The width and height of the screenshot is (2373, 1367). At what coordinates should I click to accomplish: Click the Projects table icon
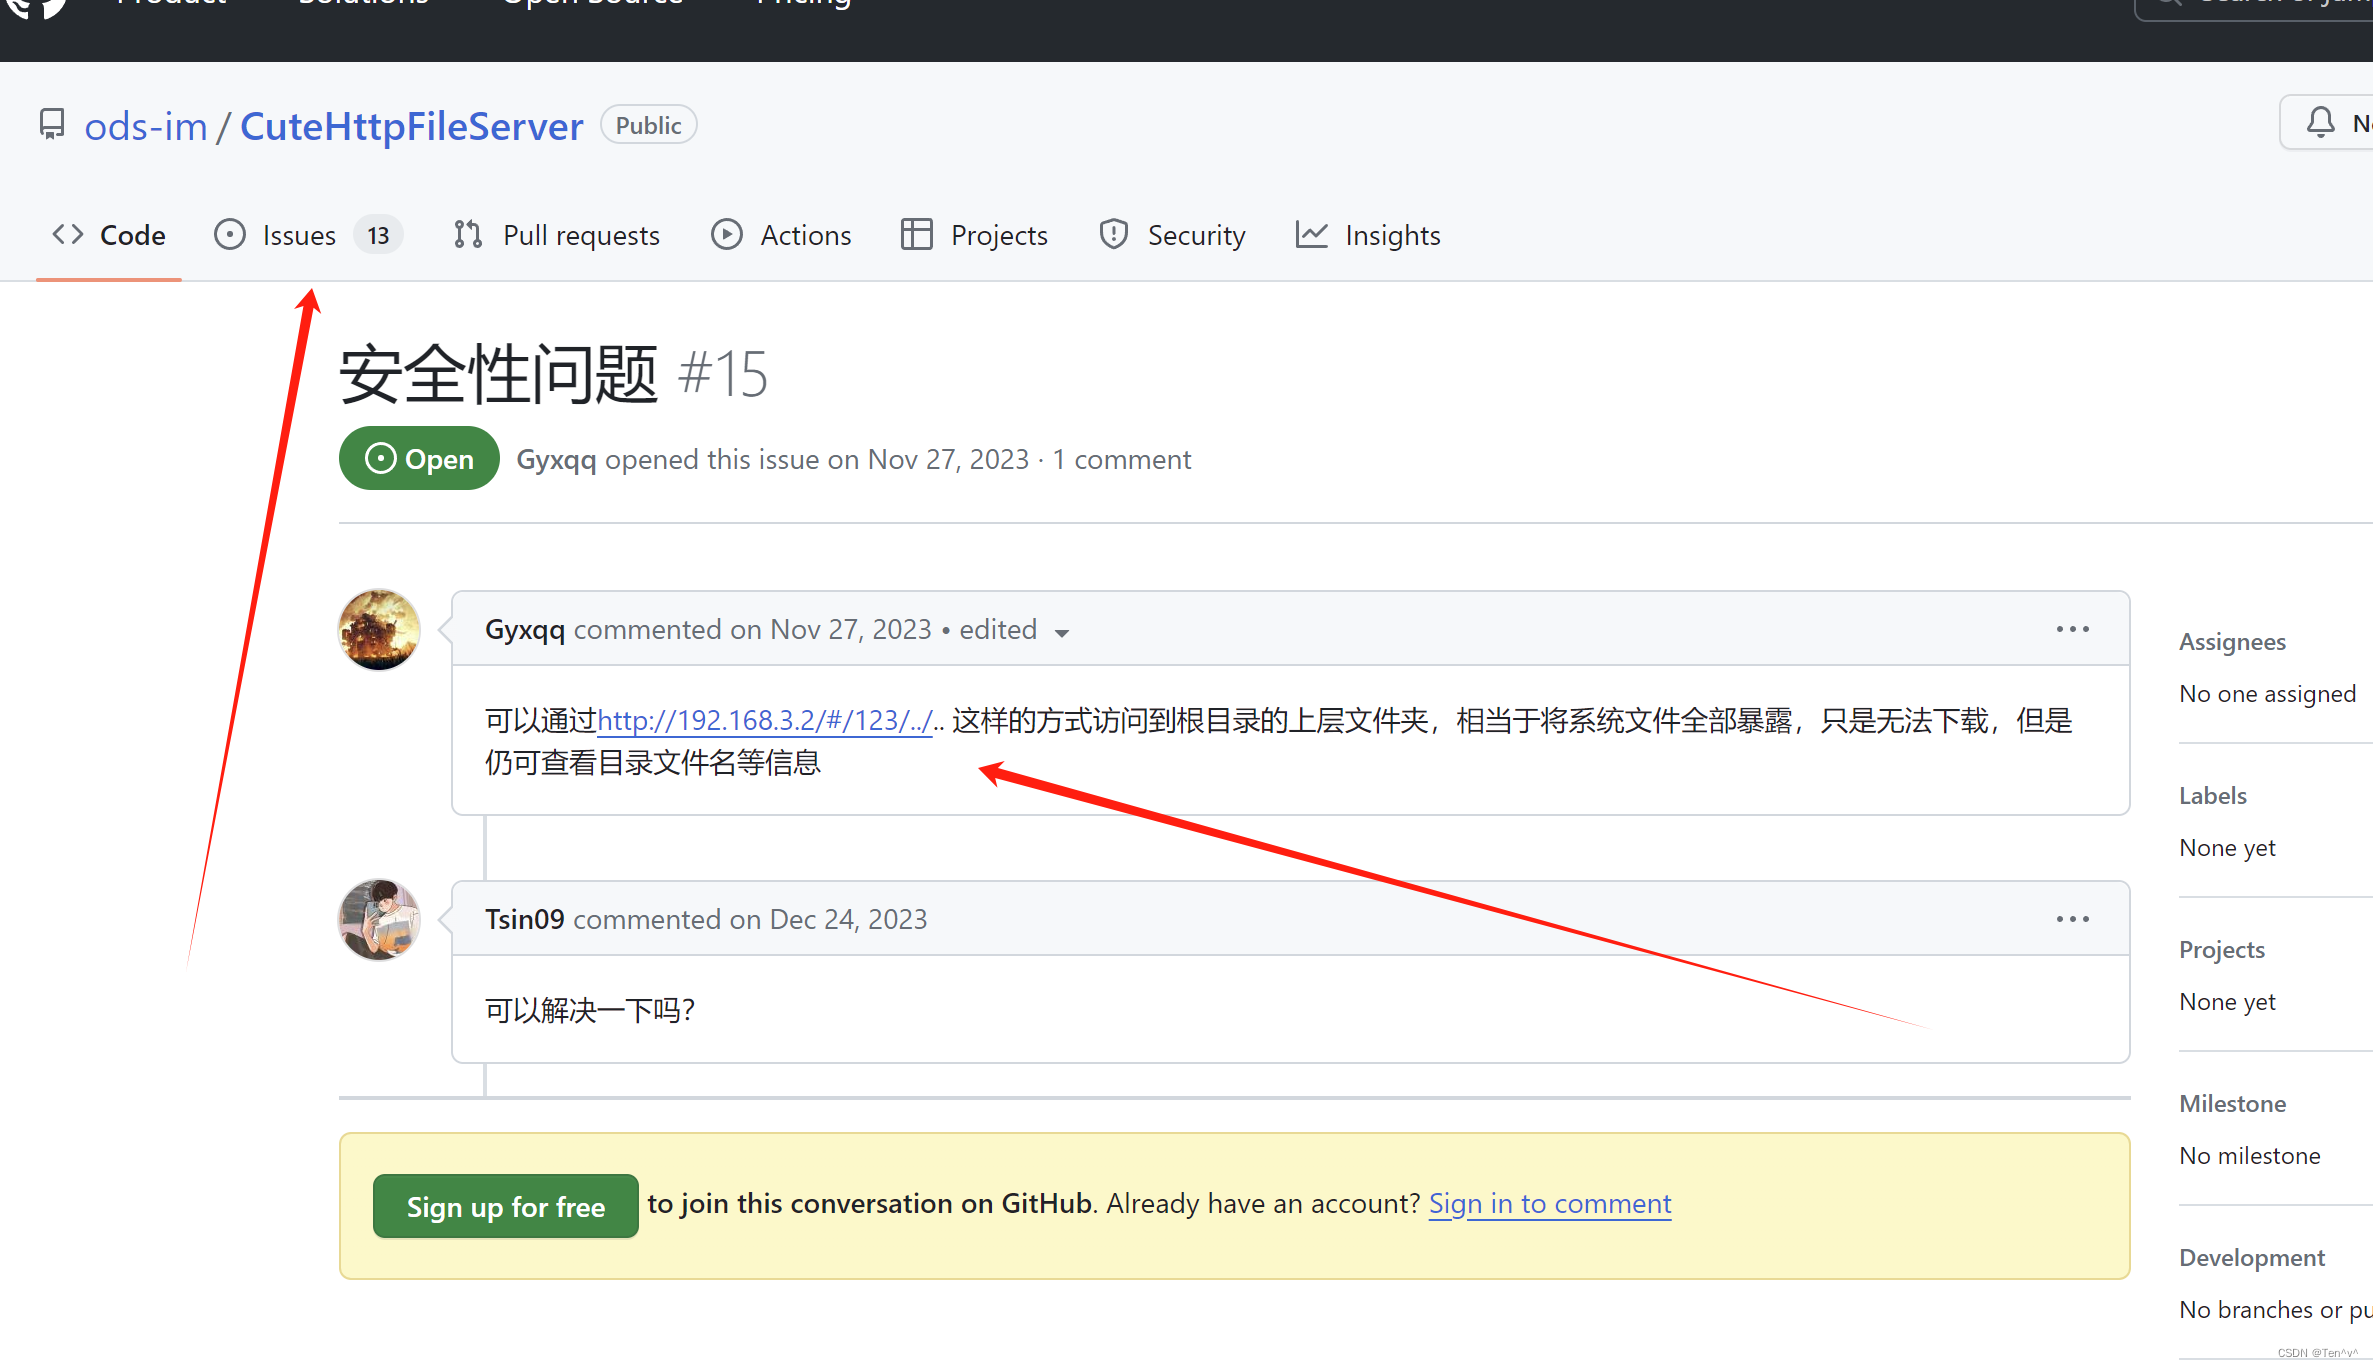point(916,235)
